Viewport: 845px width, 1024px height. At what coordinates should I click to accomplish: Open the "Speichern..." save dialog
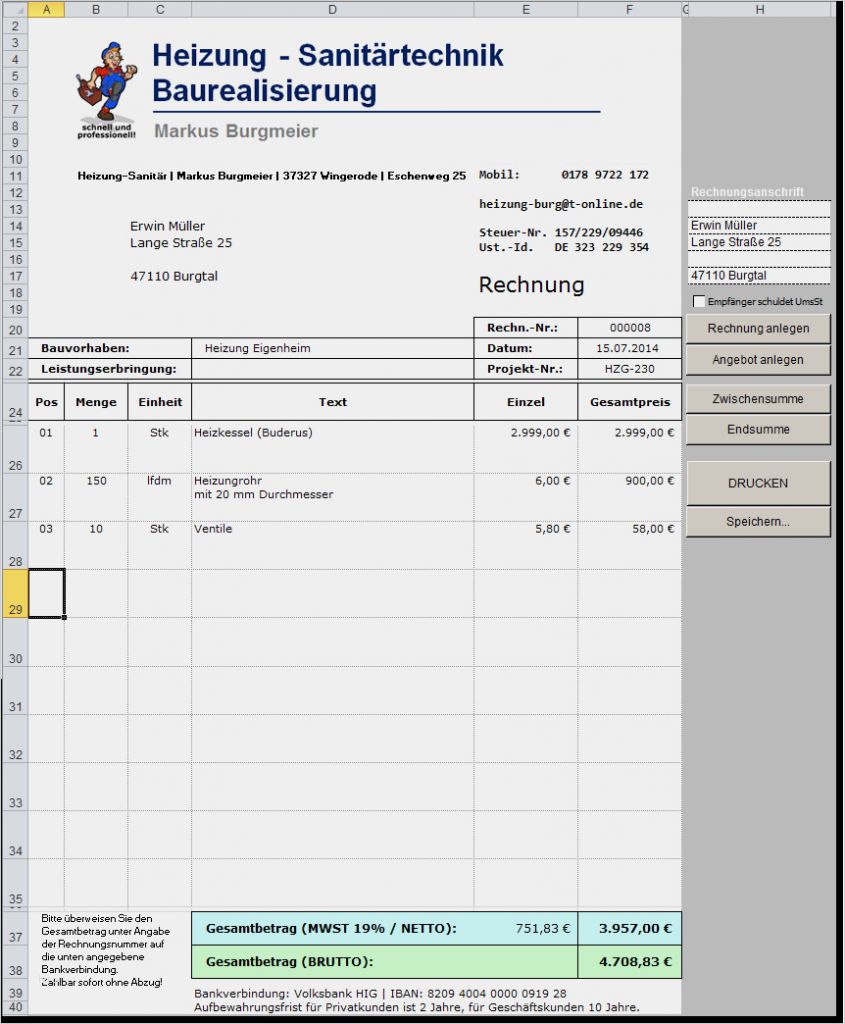coord(758,521)
